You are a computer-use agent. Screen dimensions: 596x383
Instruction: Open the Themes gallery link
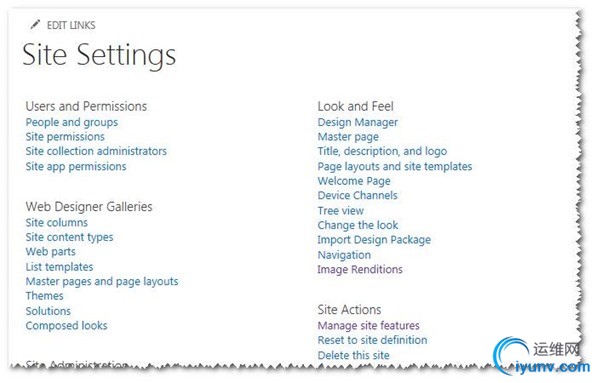[44, 296]
